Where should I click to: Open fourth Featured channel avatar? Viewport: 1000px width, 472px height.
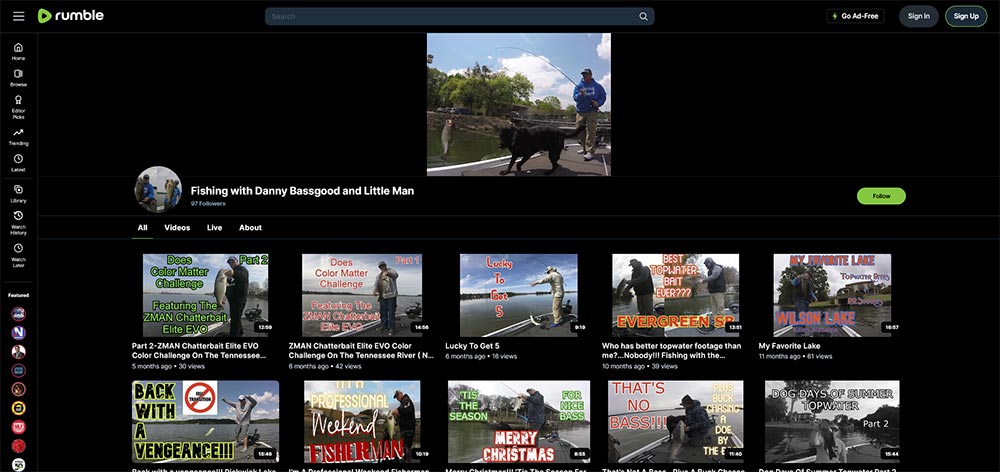coord(18,370)
